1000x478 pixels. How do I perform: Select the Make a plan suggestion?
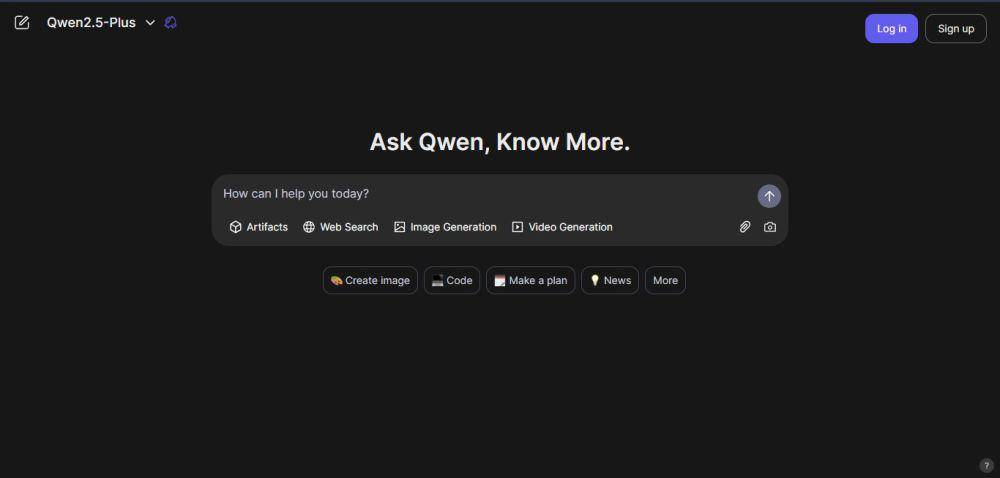pyautogui.click(x=530, y=280)
